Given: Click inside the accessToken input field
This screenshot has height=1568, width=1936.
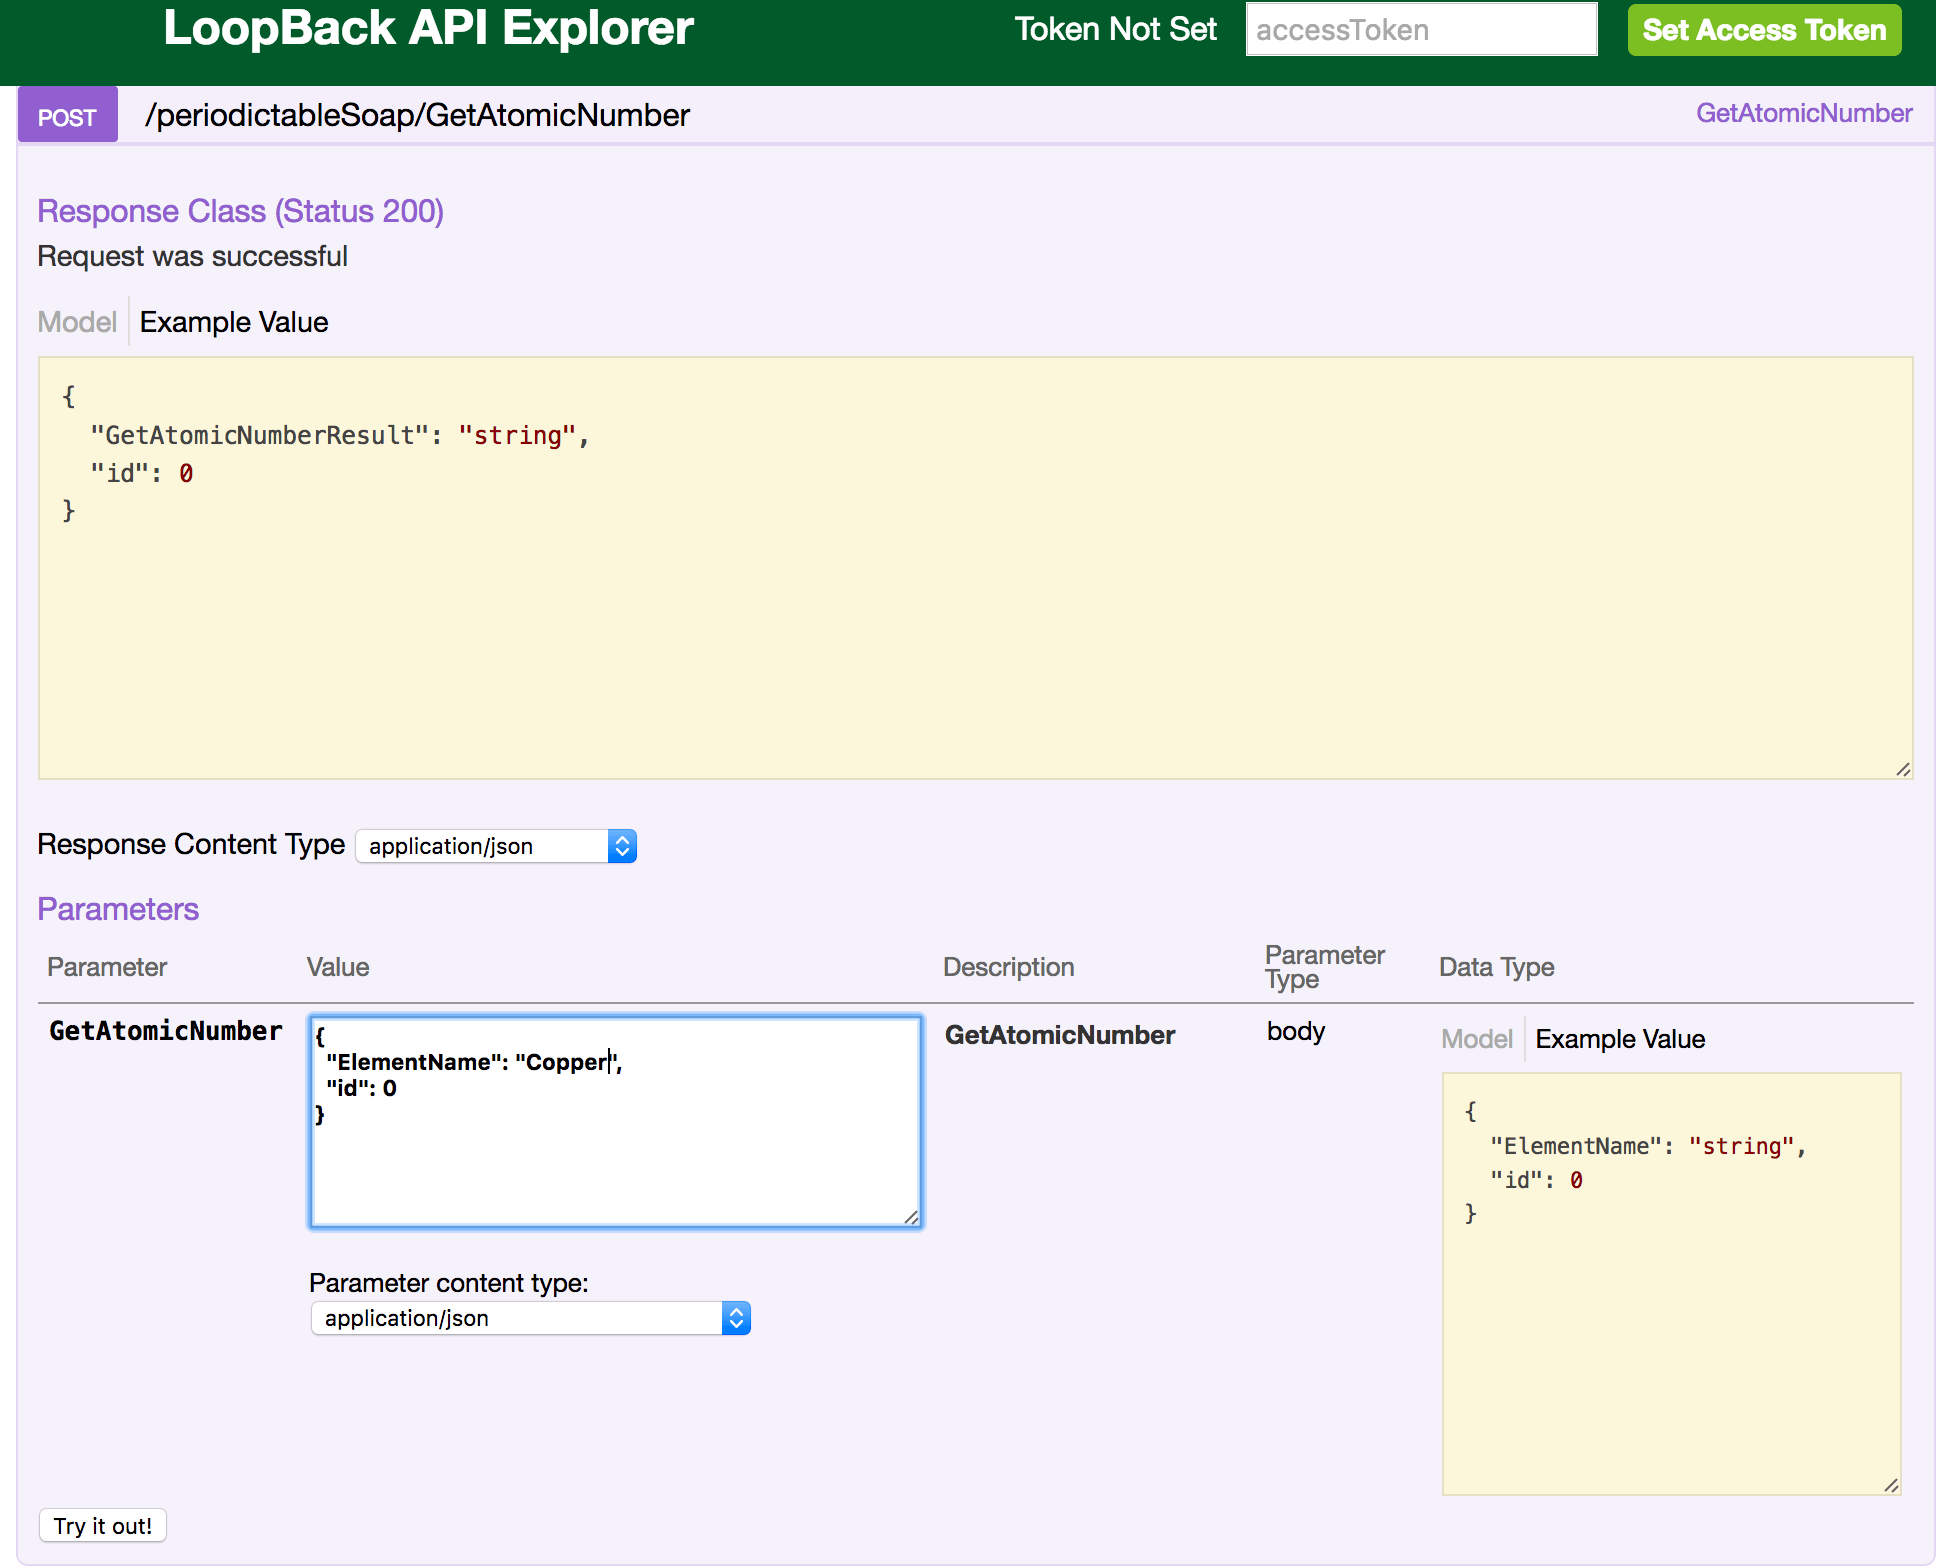Looking at the screenshot, I should tap(1420, 30).
